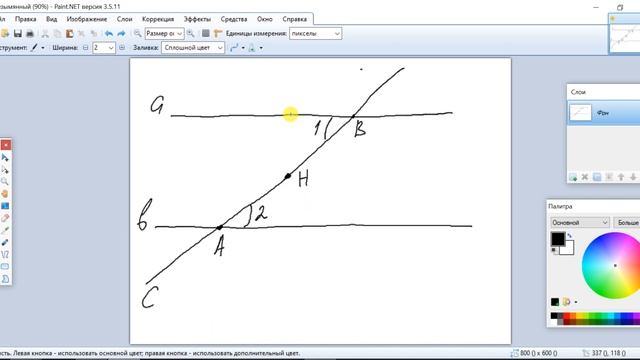Open the Коррекция menu

point(158,19)
